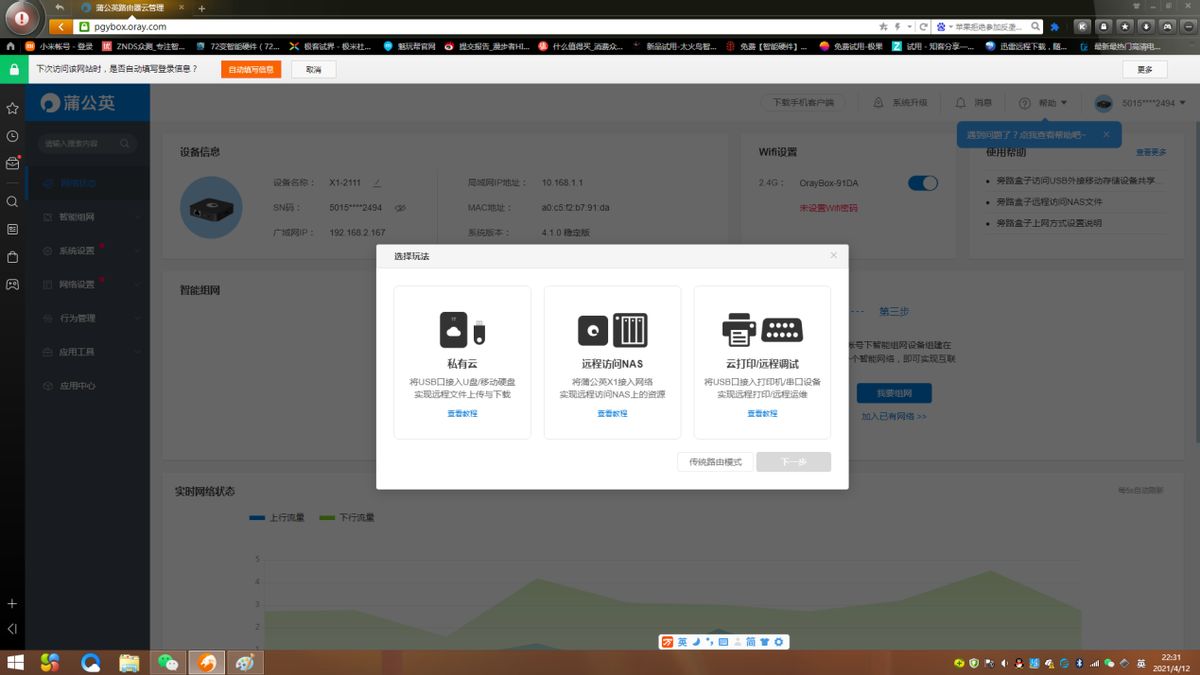Open the 帮助 help dropdown
This screenshot has height=675, width=1200.
tap(1043, 103)
